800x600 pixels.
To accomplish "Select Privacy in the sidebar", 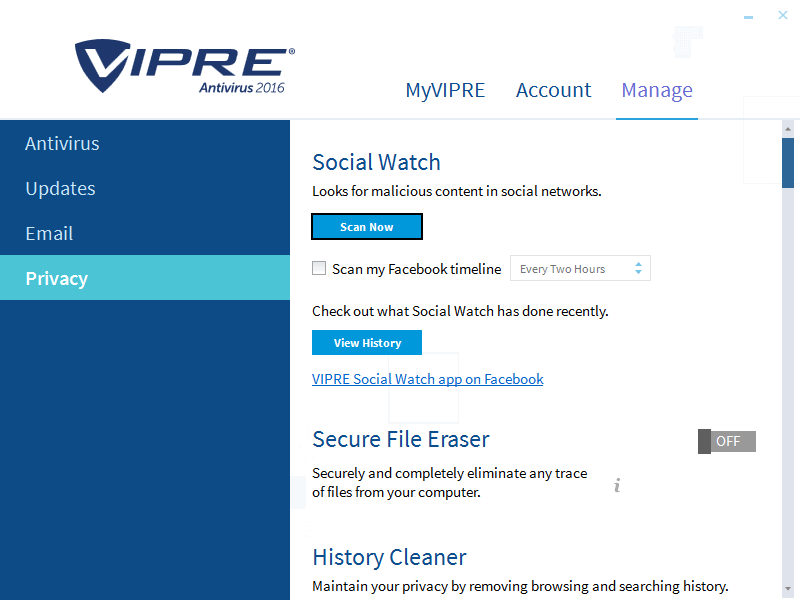I will point(57,278).
